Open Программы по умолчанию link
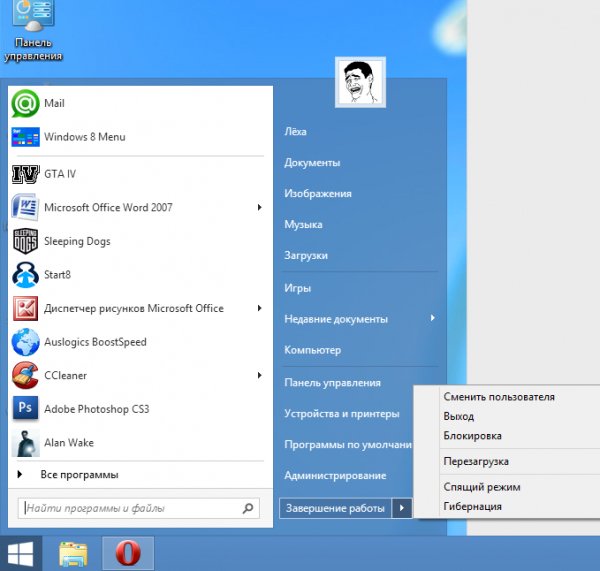 click(x=348, y=445)
